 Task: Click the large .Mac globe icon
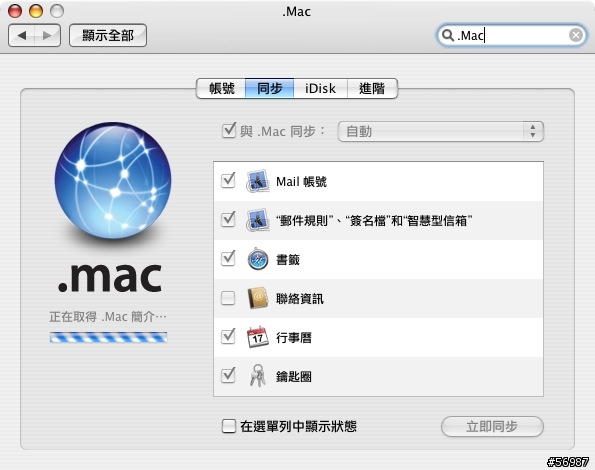113,181
